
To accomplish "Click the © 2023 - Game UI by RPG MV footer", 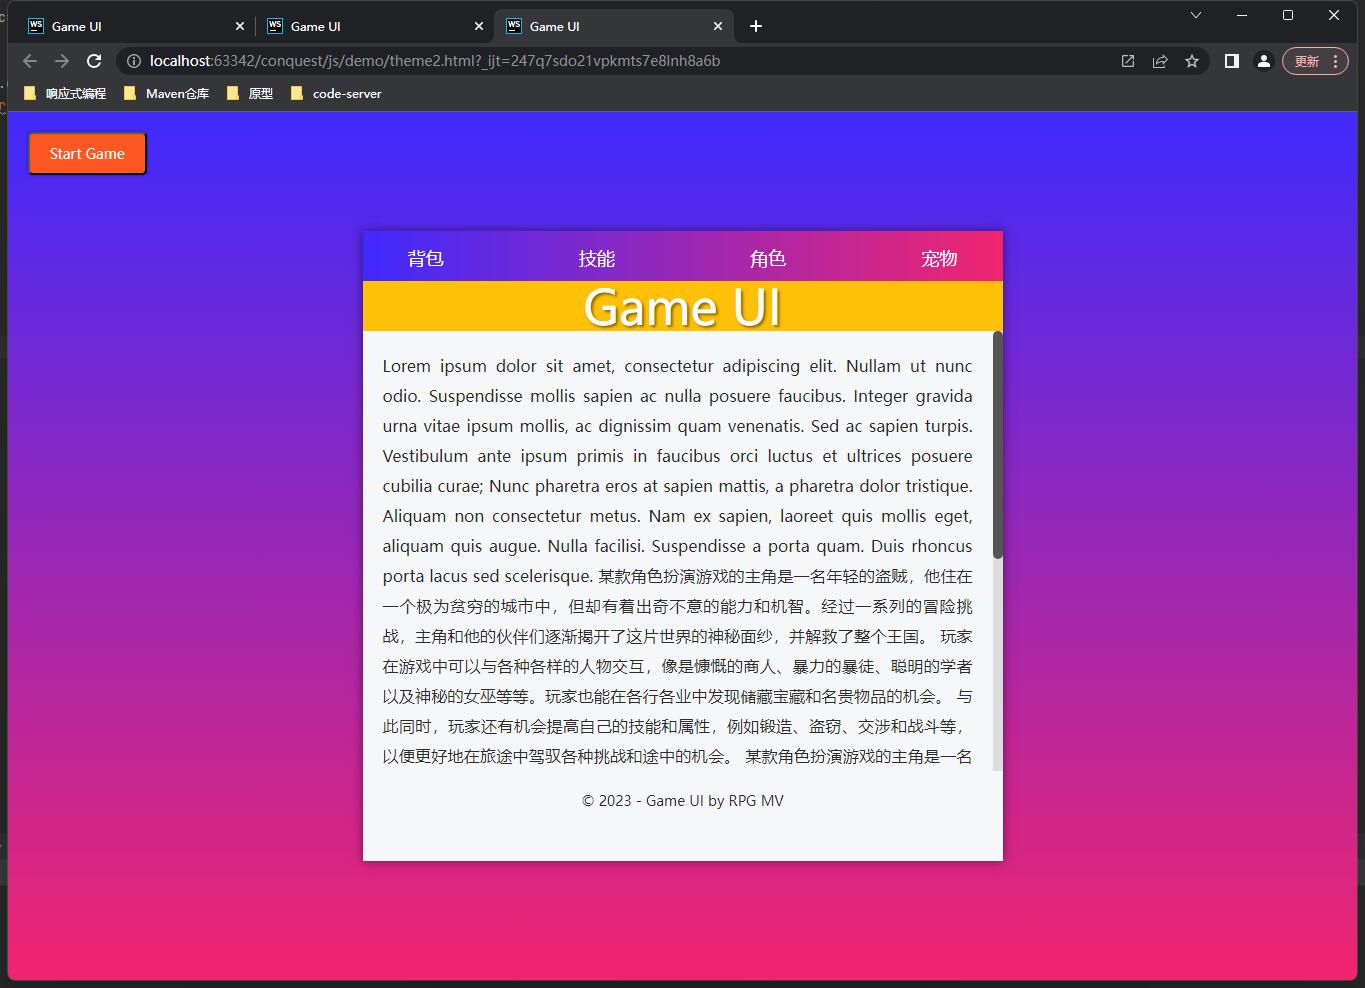I will click(683, 801).
